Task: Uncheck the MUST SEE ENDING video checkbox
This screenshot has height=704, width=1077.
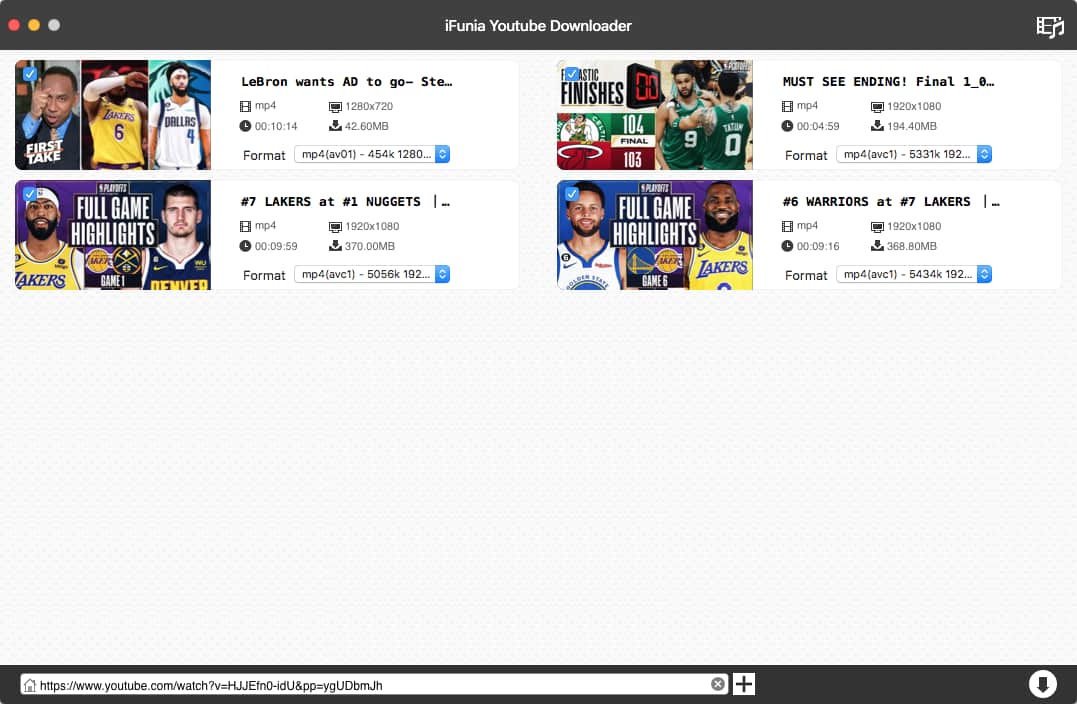Action: pos(571,74)
